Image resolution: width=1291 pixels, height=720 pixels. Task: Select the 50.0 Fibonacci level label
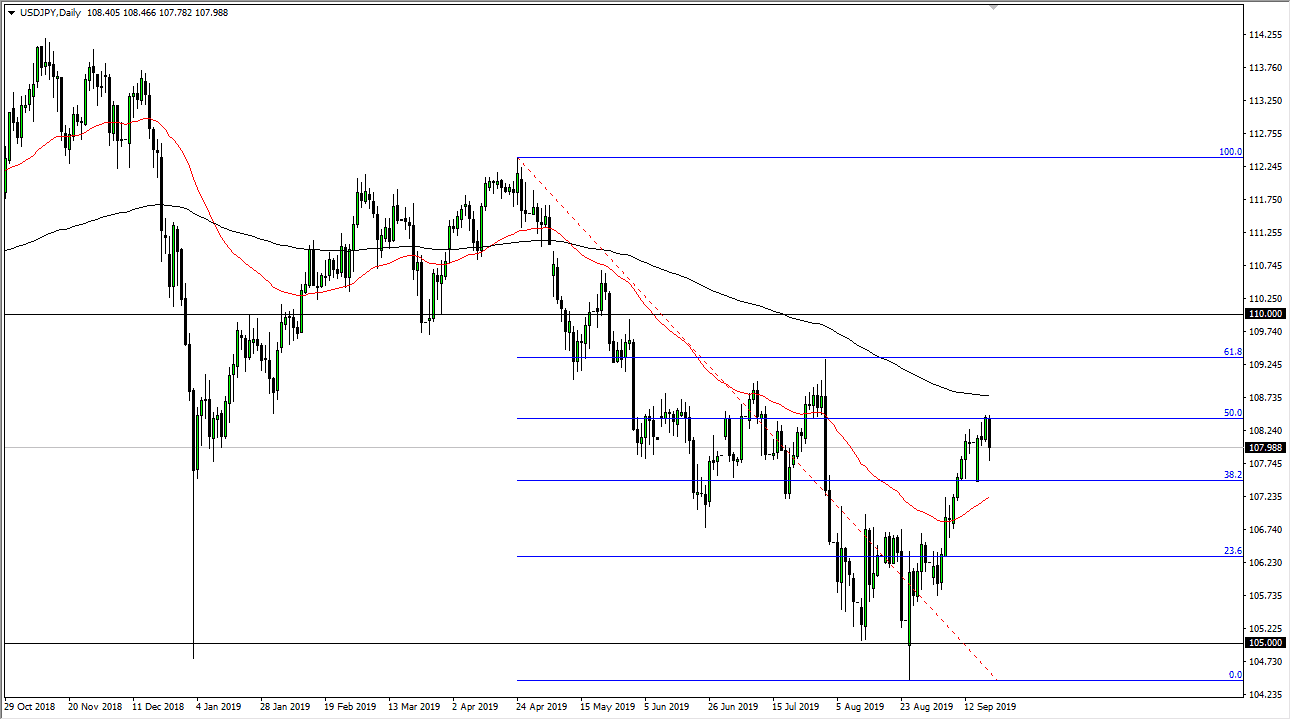[1231, 411]
